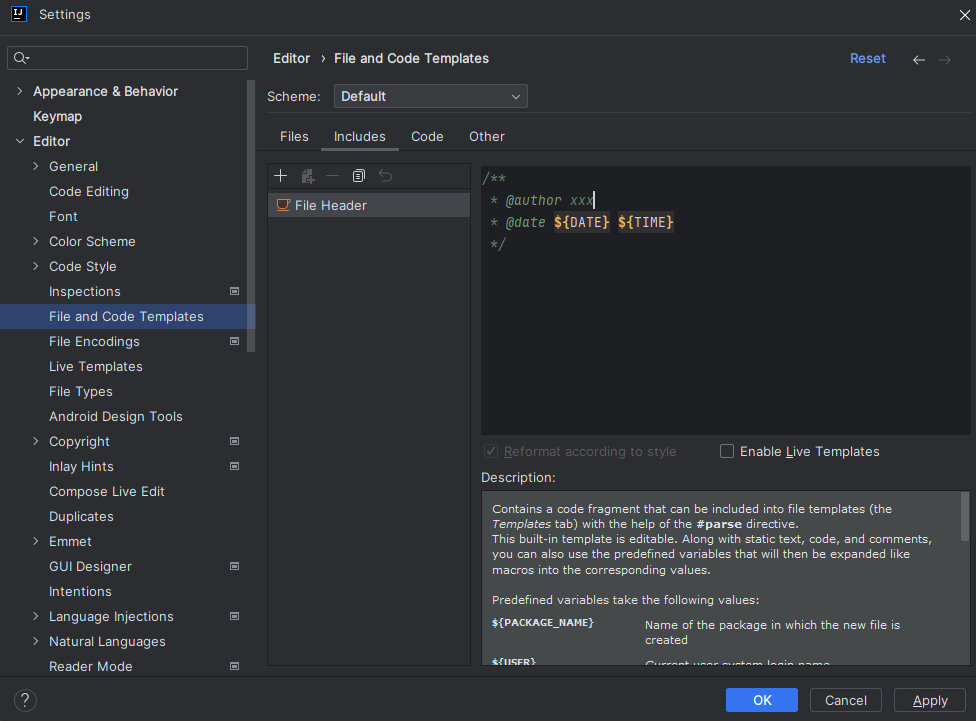Click project-level marker icon beside Reader Mode
The height and width of the screenshot is (721, 976).
coord(235,666)
